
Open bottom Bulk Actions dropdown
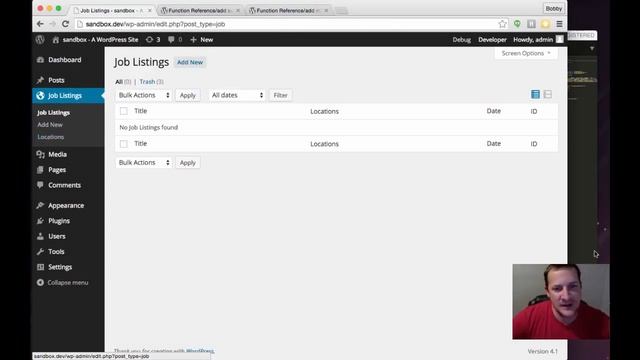(x=144, y=162)
